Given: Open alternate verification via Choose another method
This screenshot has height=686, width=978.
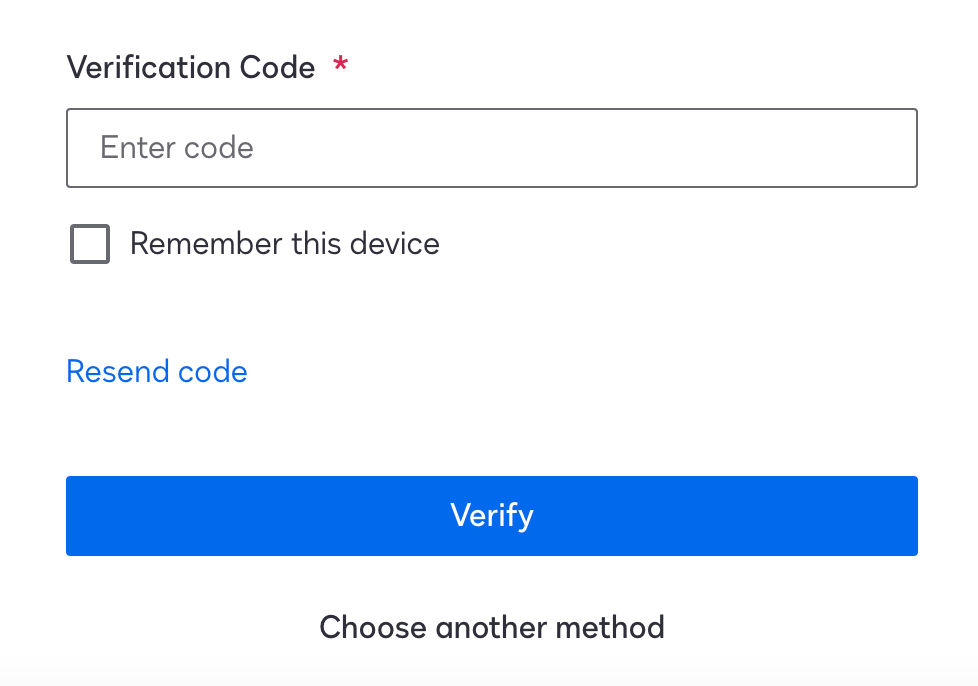Looking at the screenshot, I should [x=491, y=627].
